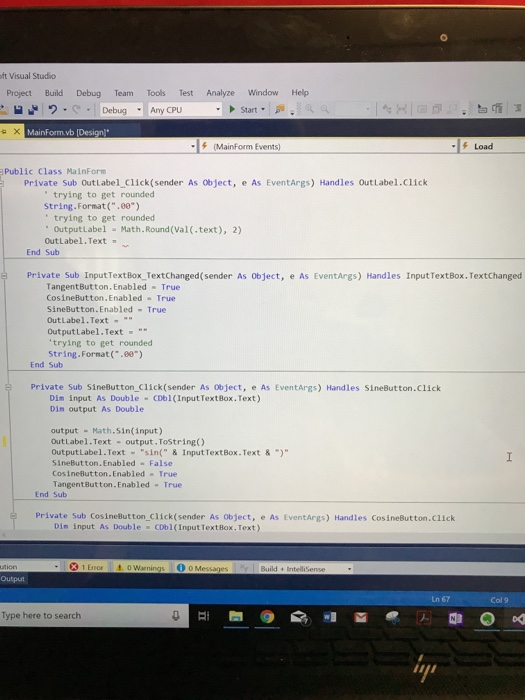Click the second magnifier toolbar icon

(x=325, y=109)
